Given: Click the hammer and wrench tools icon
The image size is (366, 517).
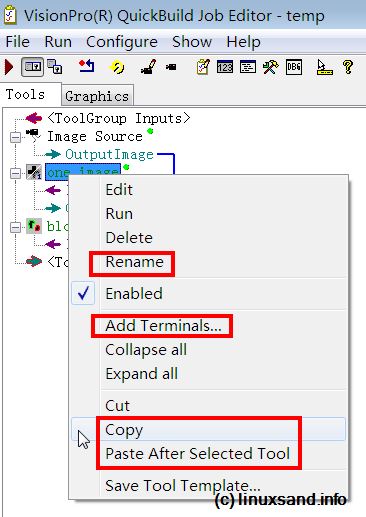Looking at the screenshot, I should [x=270, y=67].
